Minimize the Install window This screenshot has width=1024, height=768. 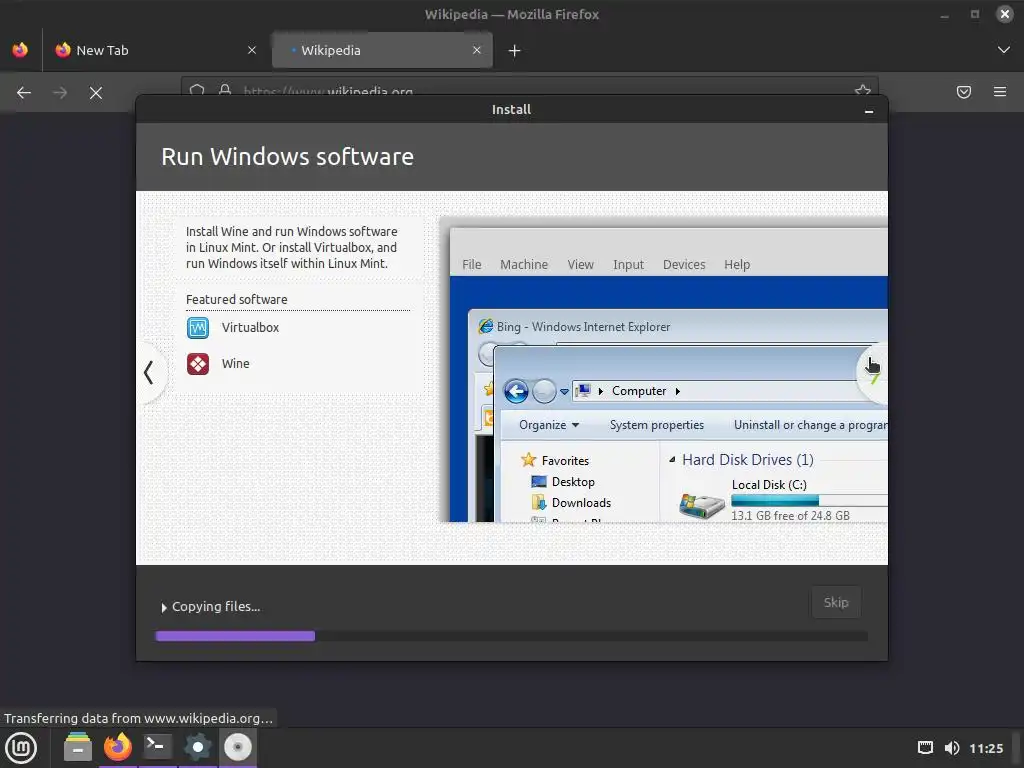(x=869, y=112)
